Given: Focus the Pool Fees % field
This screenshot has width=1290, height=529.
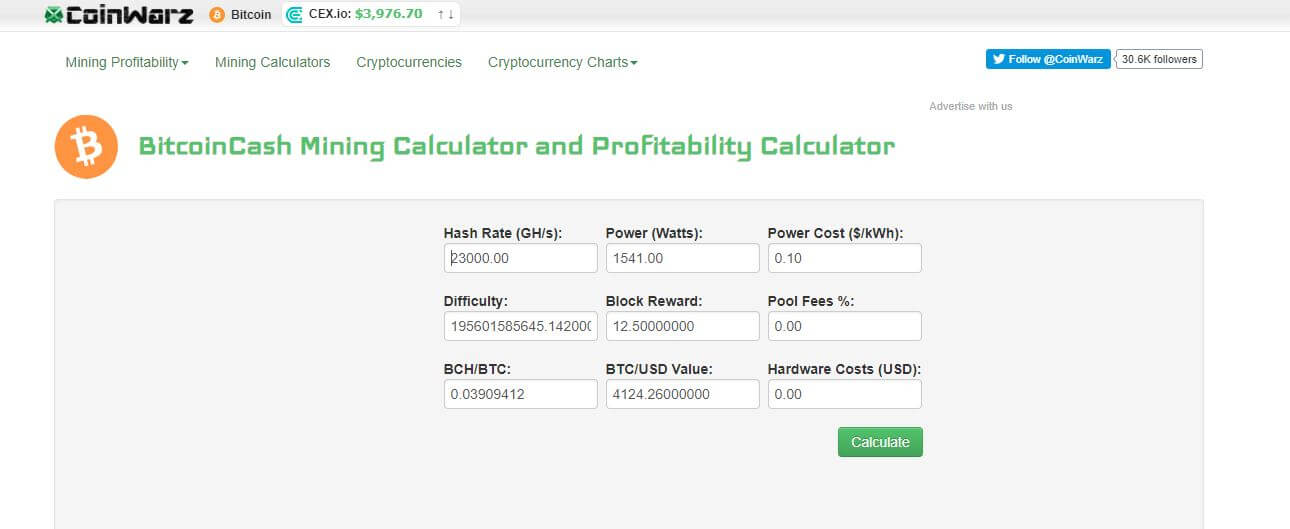Looking at the screenshot, I should (x=845, y=326).
